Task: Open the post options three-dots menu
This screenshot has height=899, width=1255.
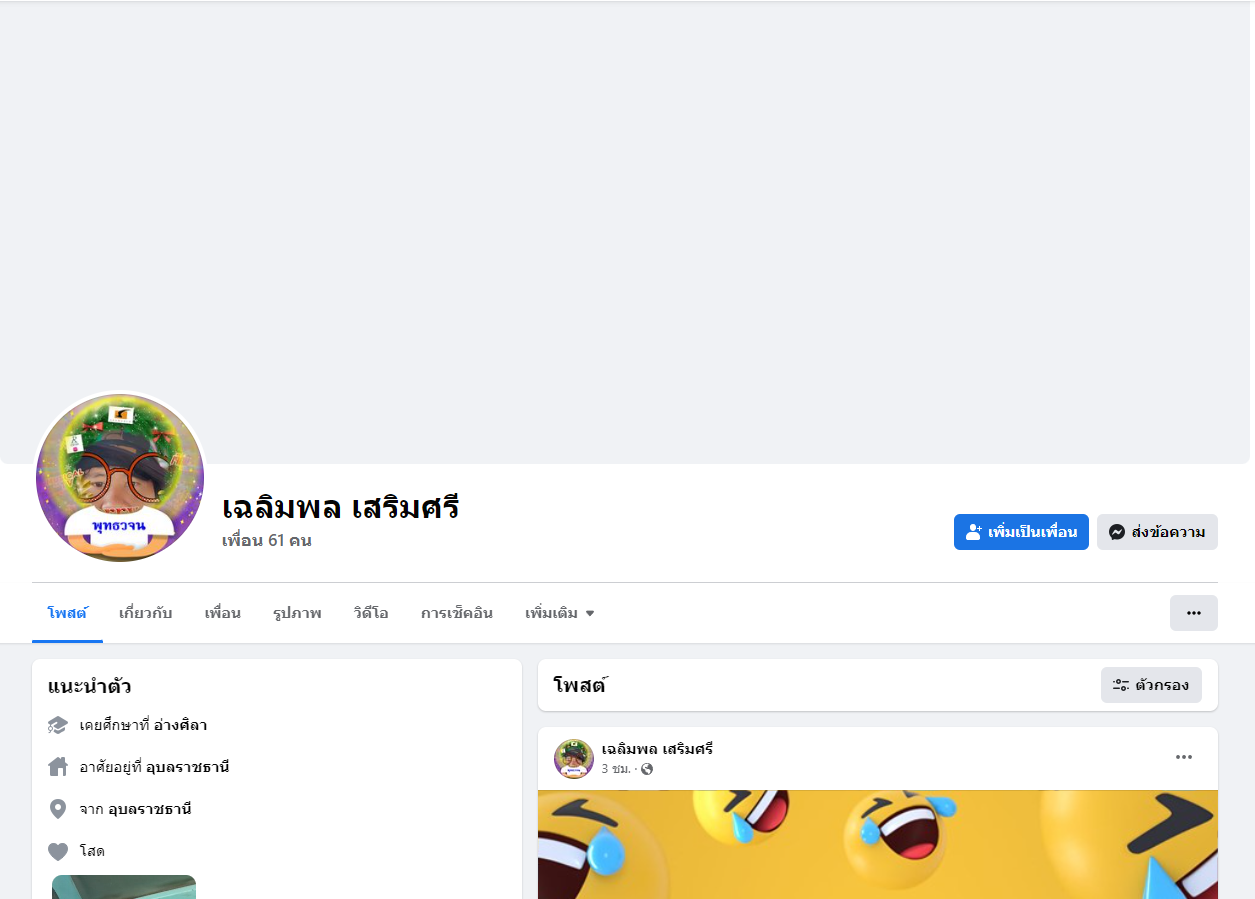Action: [1184, 757]
